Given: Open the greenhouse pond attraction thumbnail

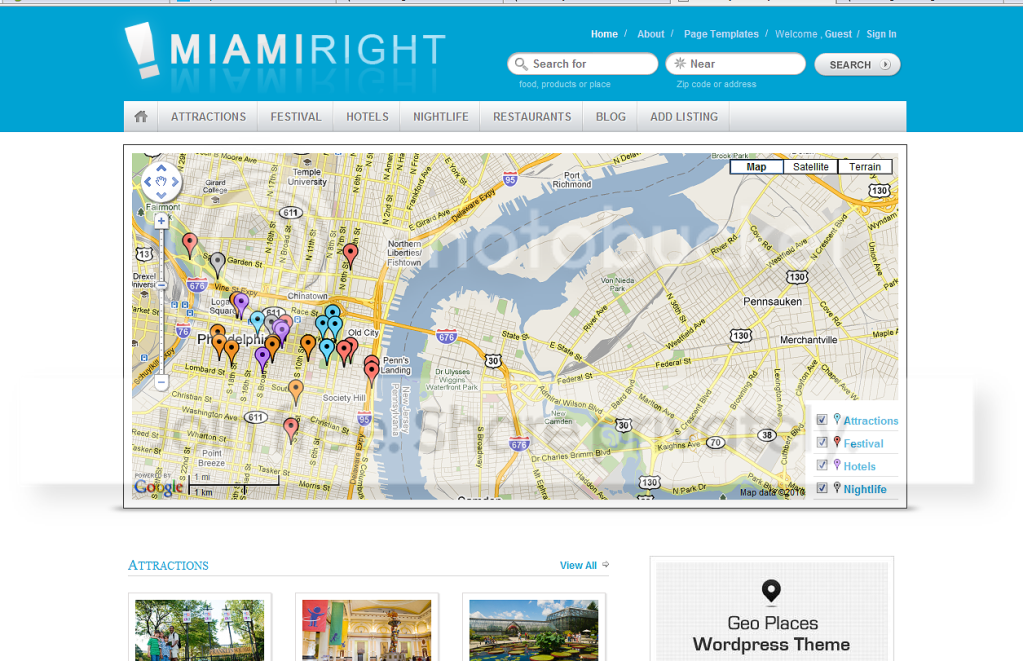Looking at the screenshot, I should coord(534,630).
